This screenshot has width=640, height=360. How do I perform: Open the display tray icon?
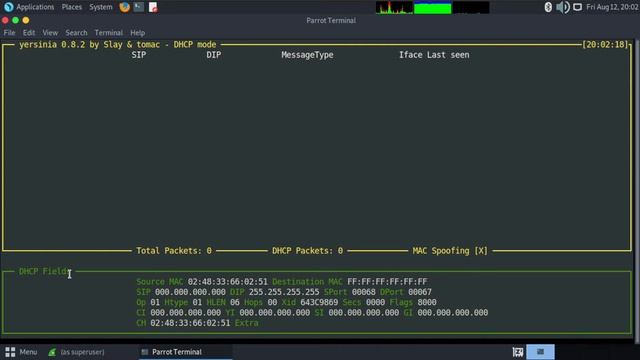(x=577, y=7)
